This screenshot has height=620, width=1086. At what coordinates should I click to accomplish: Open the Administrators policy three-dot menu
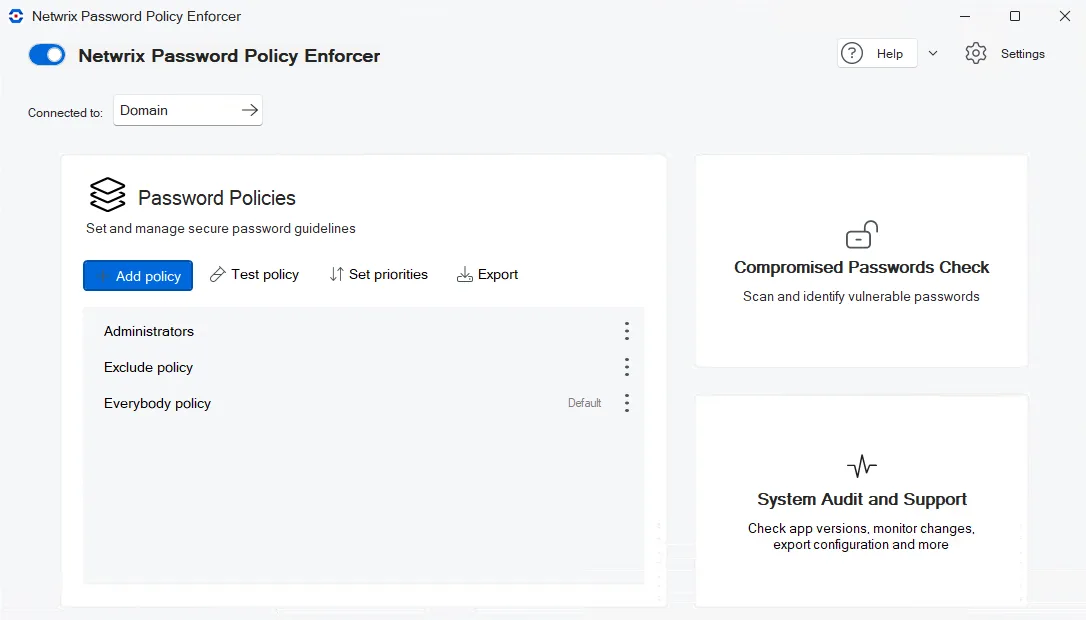pos(627,331)
